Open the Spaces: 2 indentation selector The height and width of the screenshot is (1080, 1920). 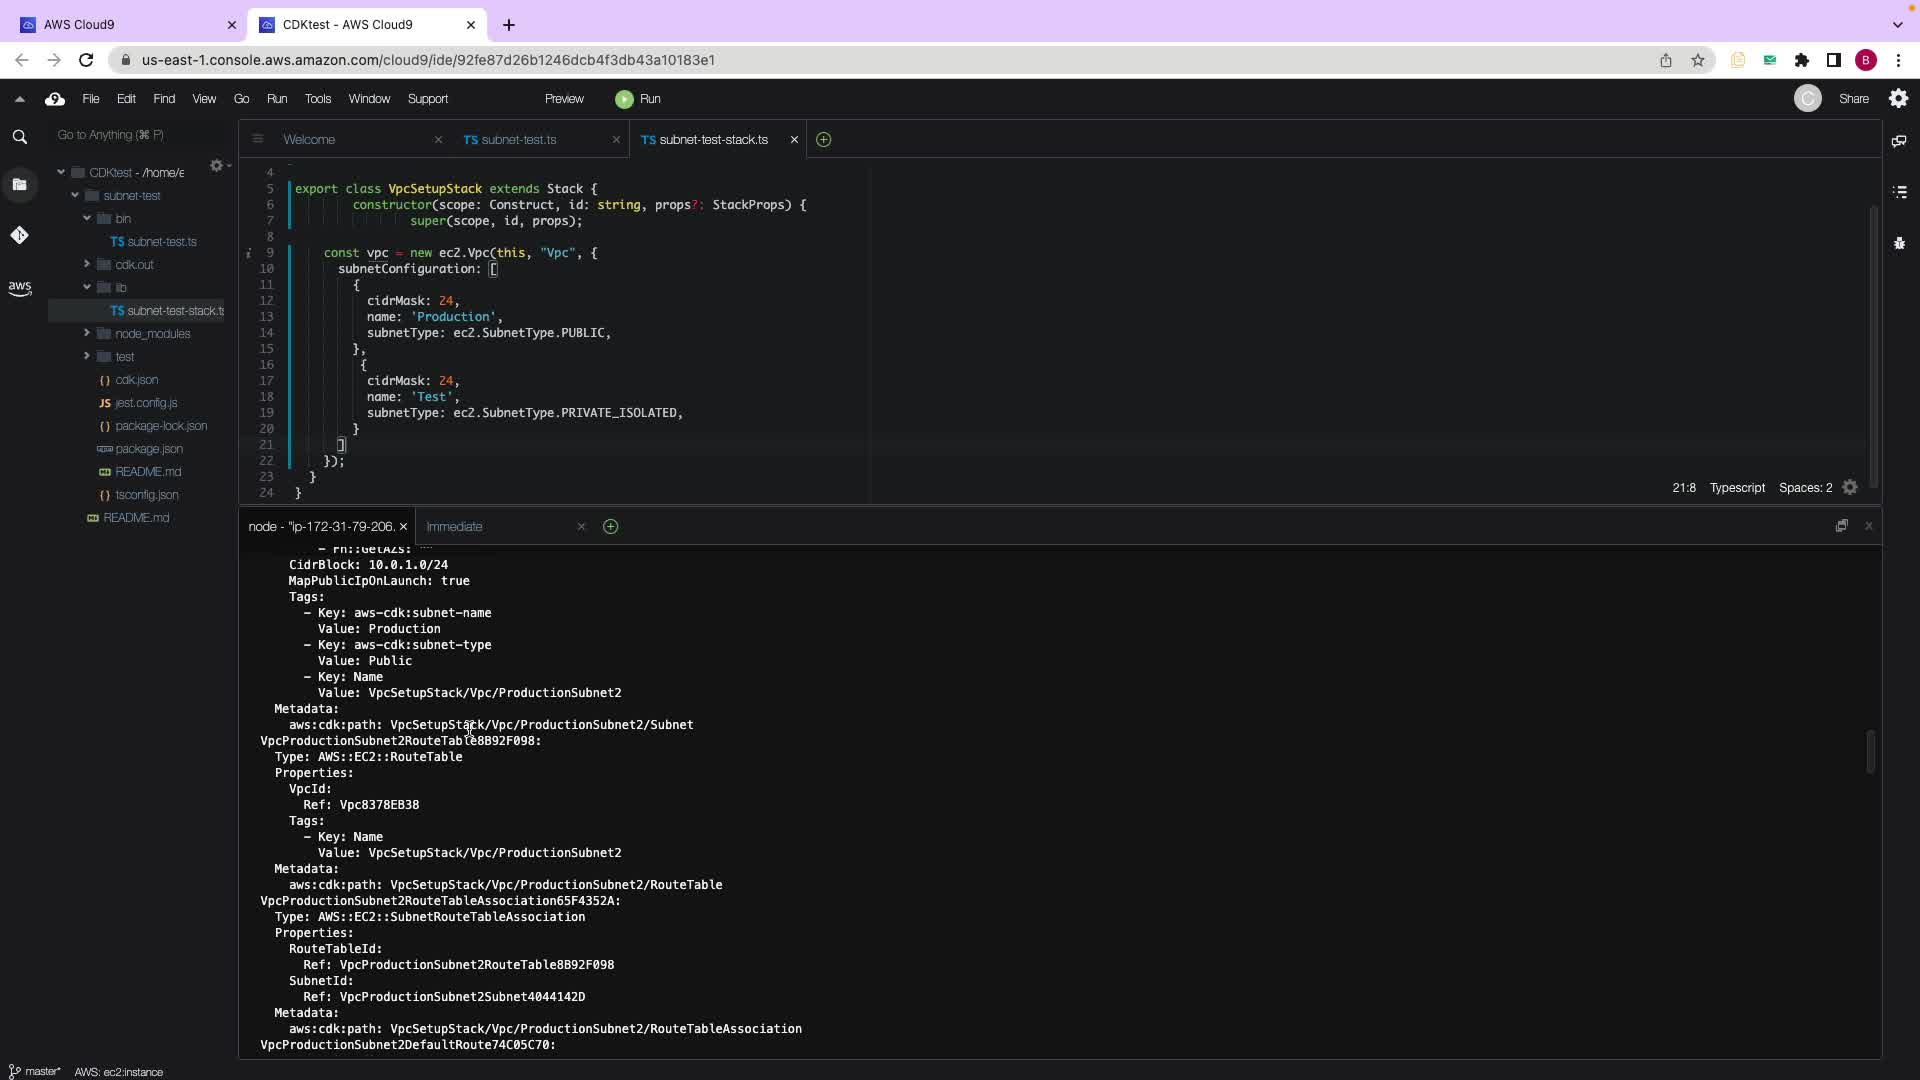[x=1804, y=488]
